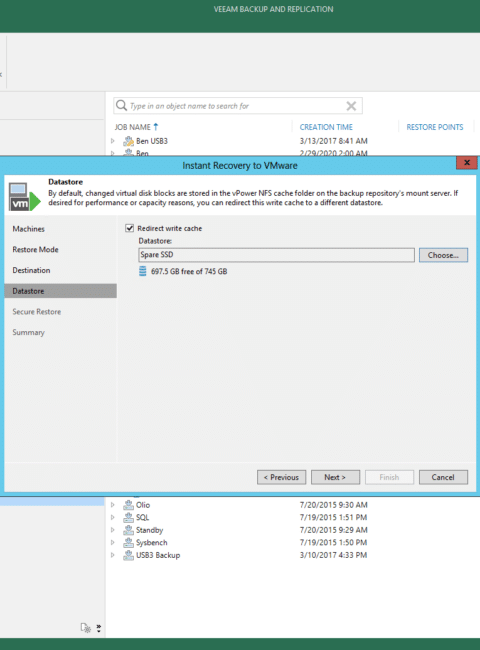Click the VMware instant recovery header icon
This screenshot has width=480, height=650.
click(25, 196)
